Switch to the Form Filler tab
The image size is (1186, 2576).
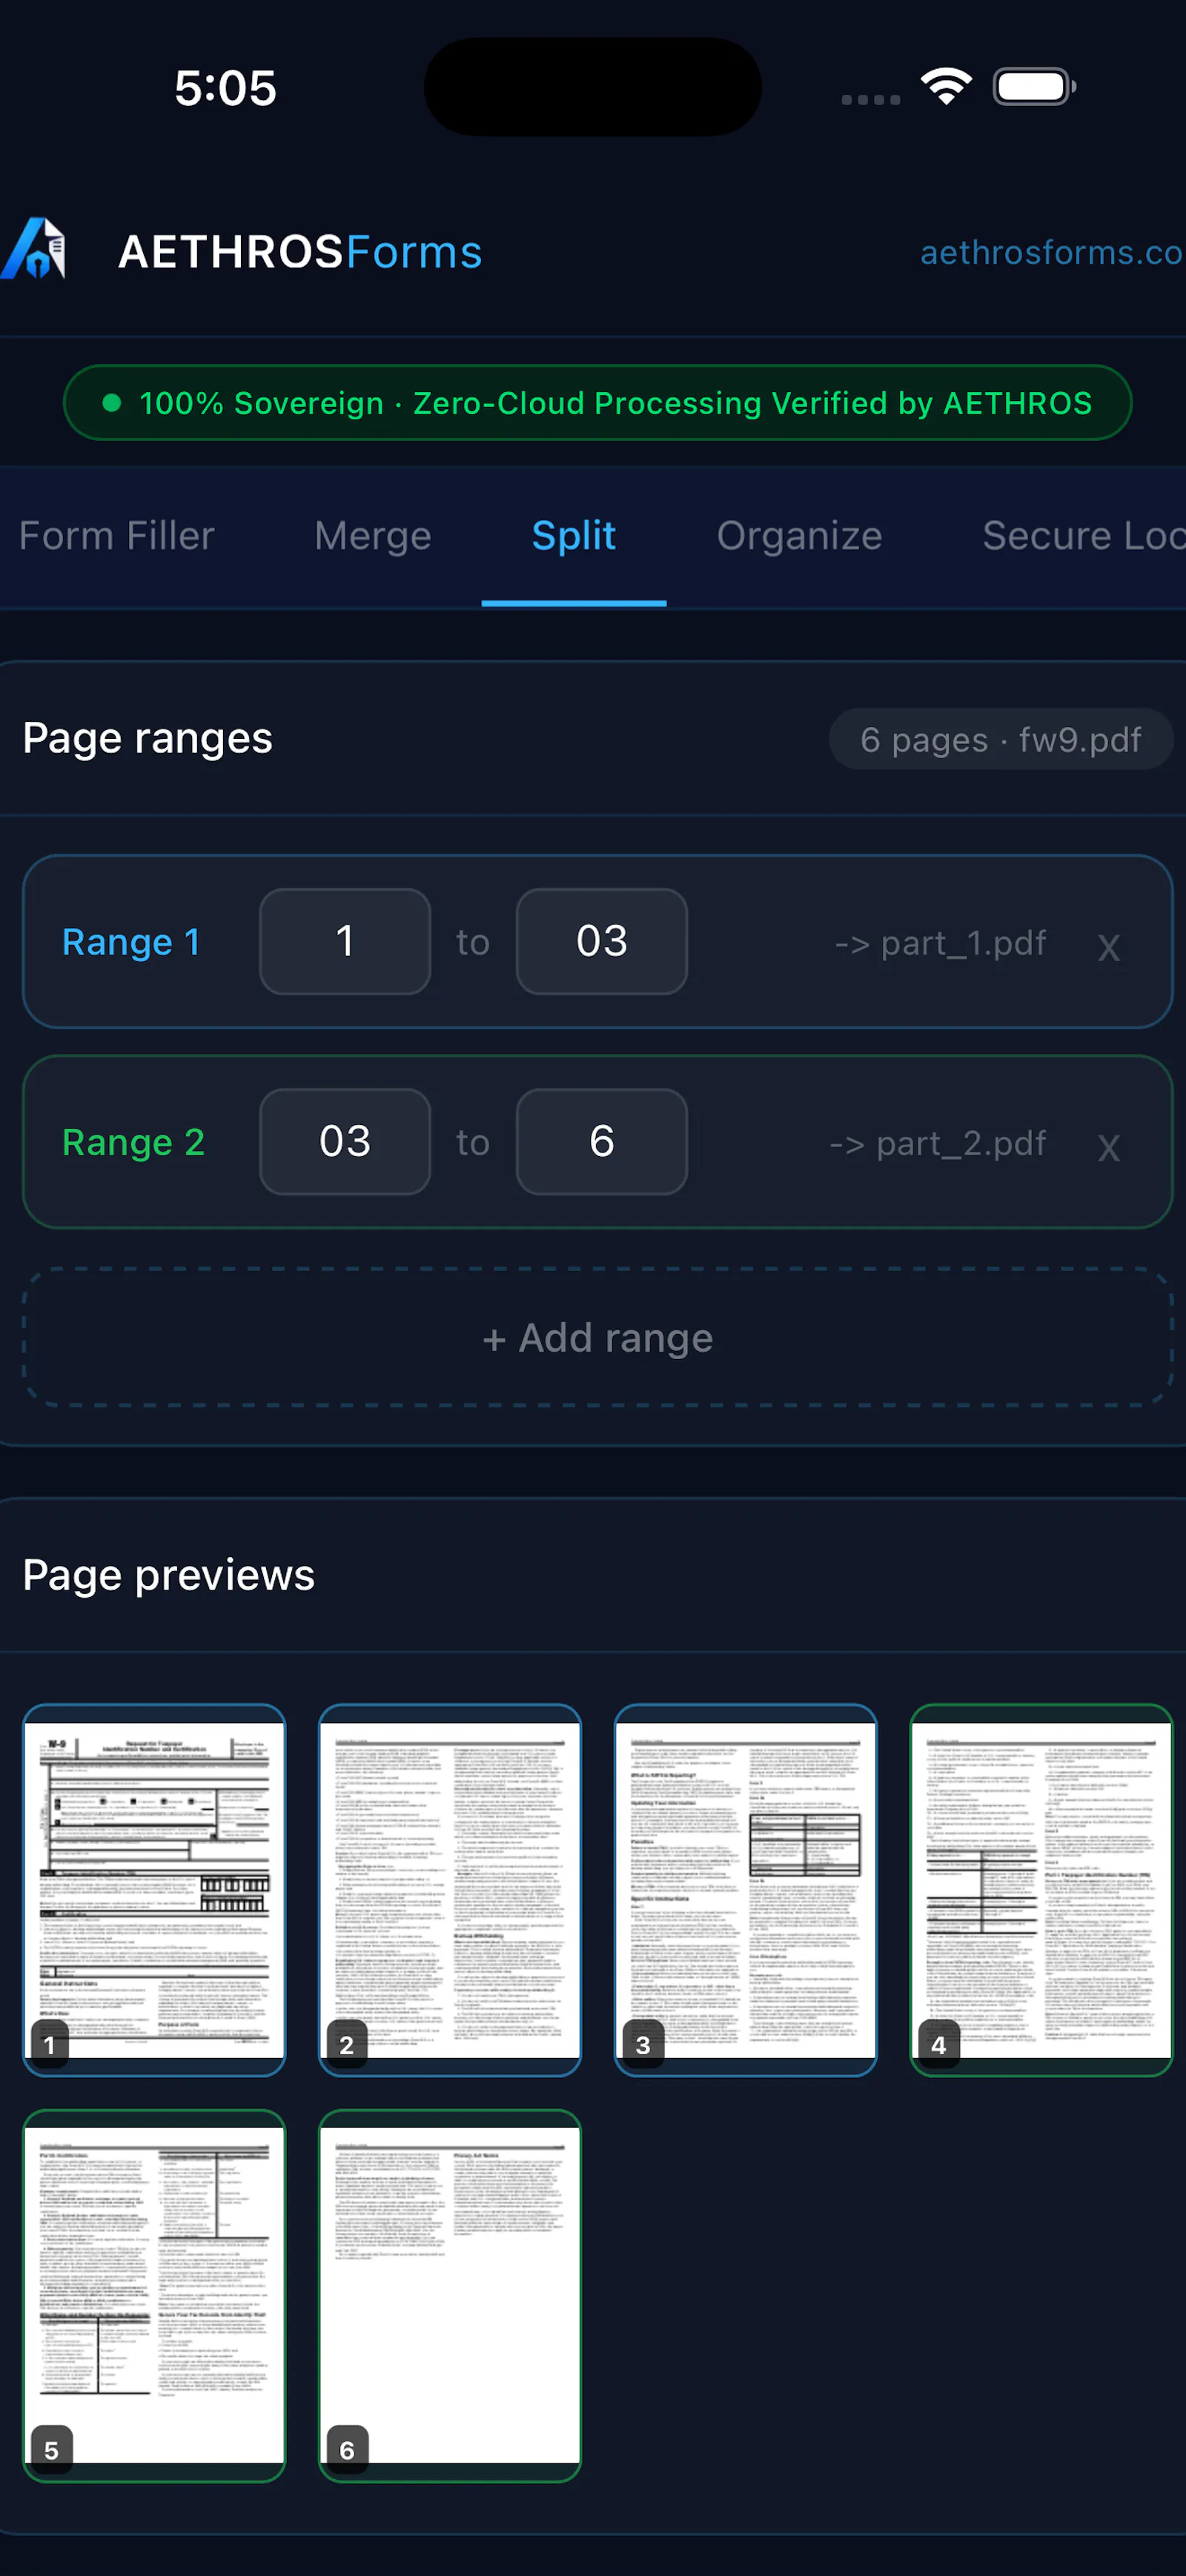coord(117,536)
